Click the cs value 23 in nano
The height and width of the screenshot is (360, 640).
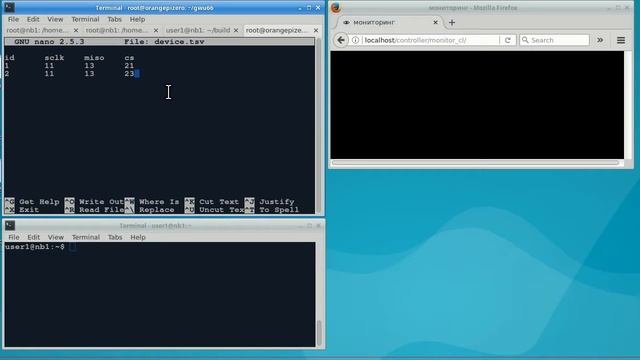(x=129, y=74)
